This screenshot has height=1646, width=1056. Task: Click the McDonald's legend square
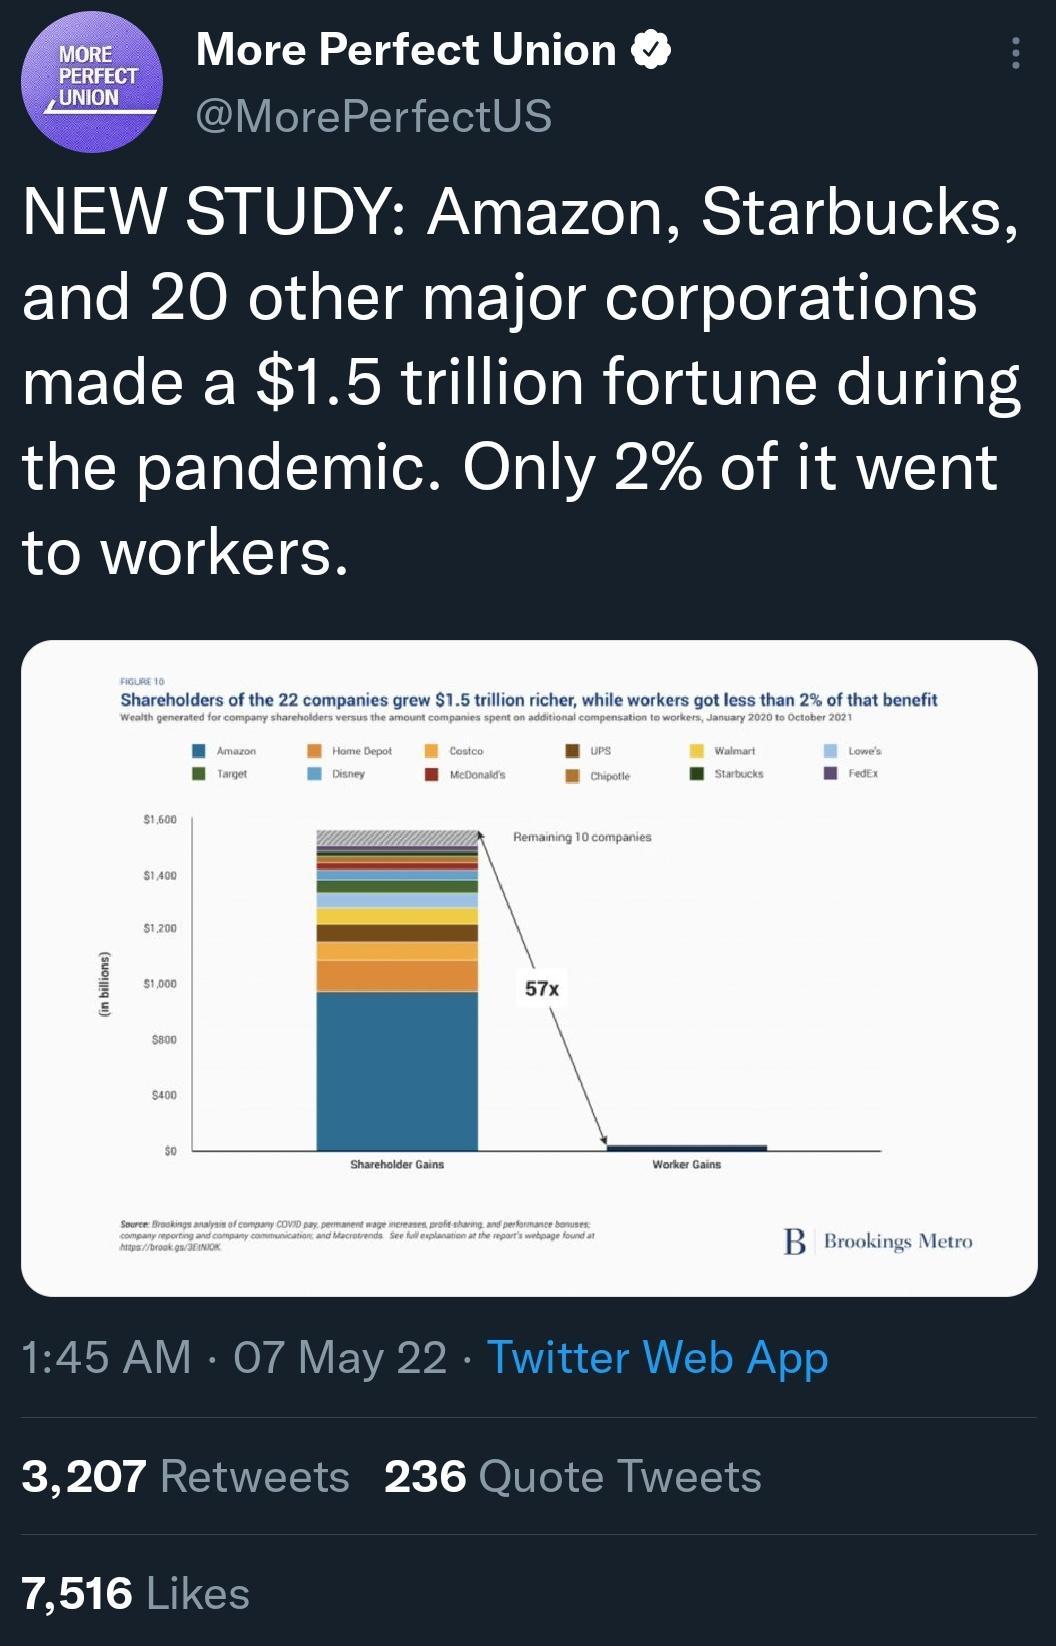tap(432, 772)
